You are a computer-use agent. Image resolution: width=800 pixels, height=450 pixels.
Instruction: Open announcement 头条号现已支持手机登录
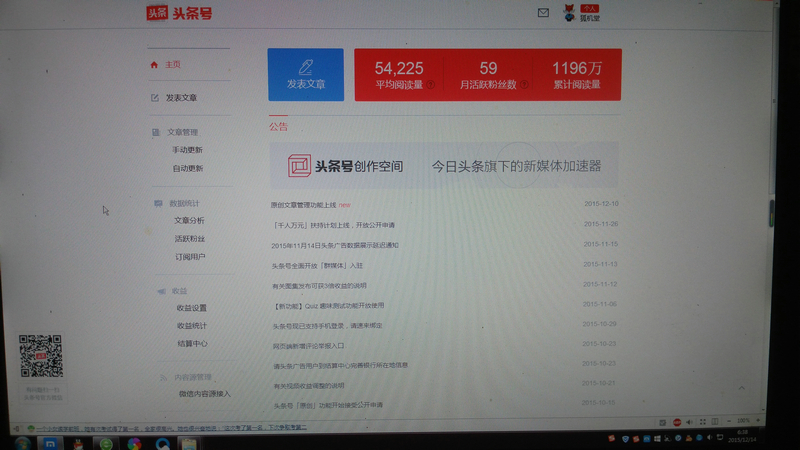328,326
